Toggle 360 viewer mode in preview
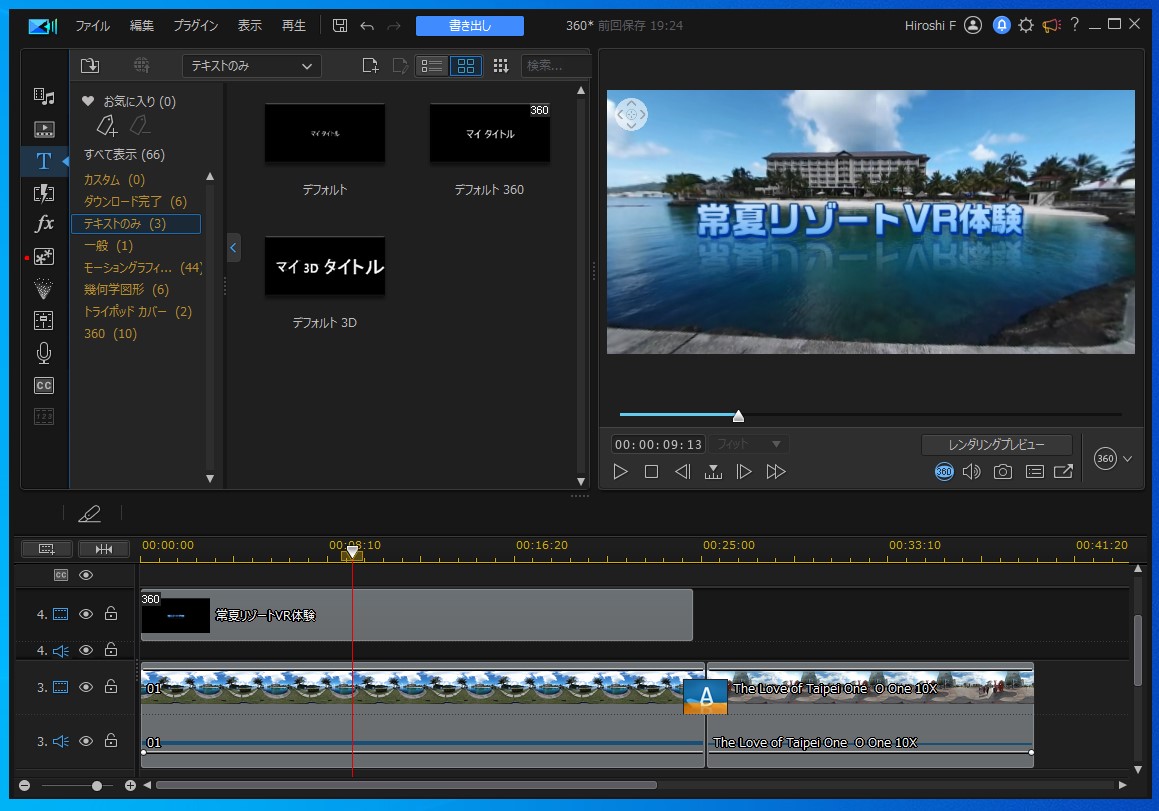 click(x=943, y=472)
